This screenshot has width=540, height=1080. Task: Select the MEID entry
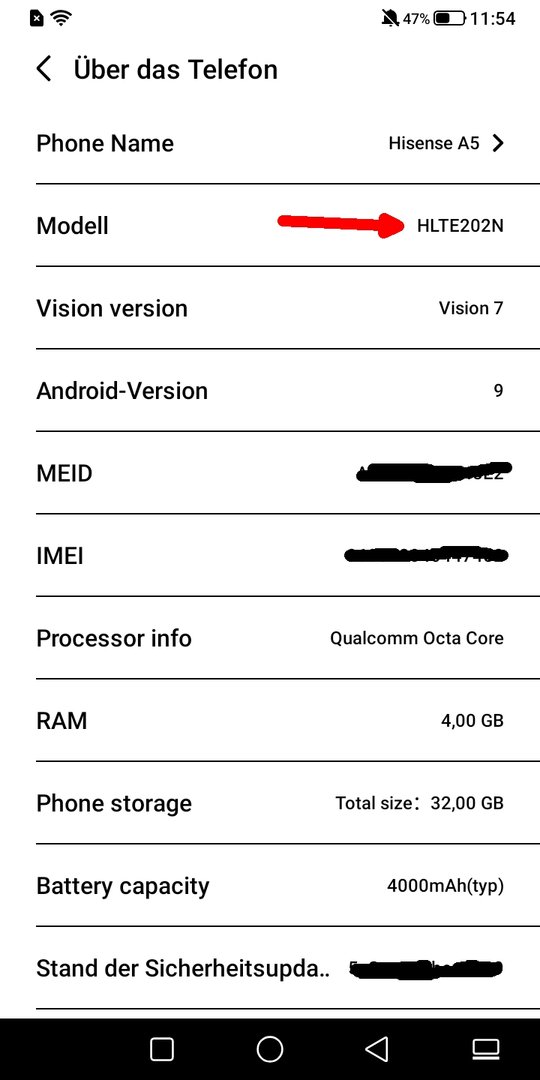[x=270, y=473]
